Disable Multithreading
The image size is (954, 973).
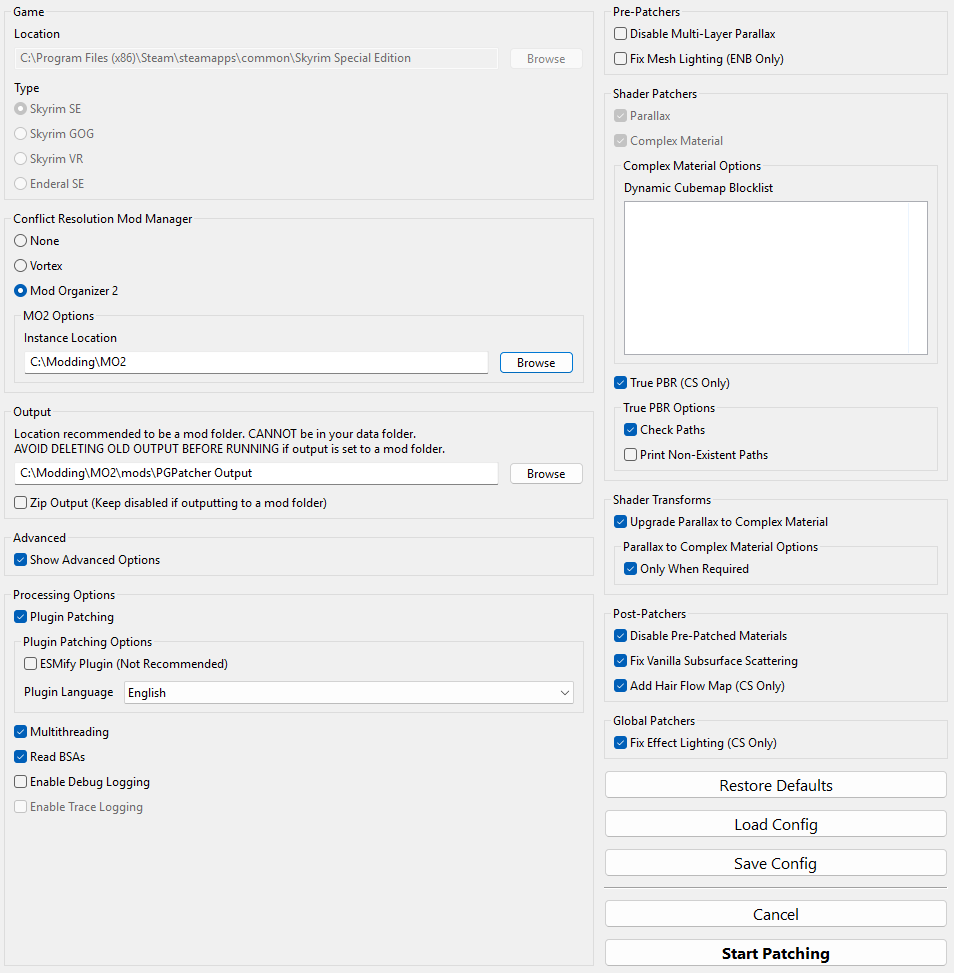[21, 731]
